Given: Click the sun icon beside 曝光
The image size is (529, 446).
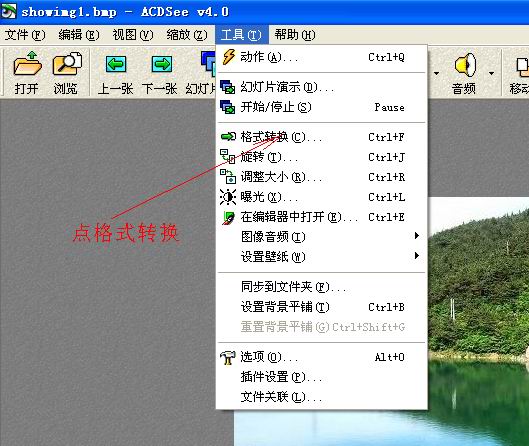Looking at the screenshot, I should click(x=228, y=197).
